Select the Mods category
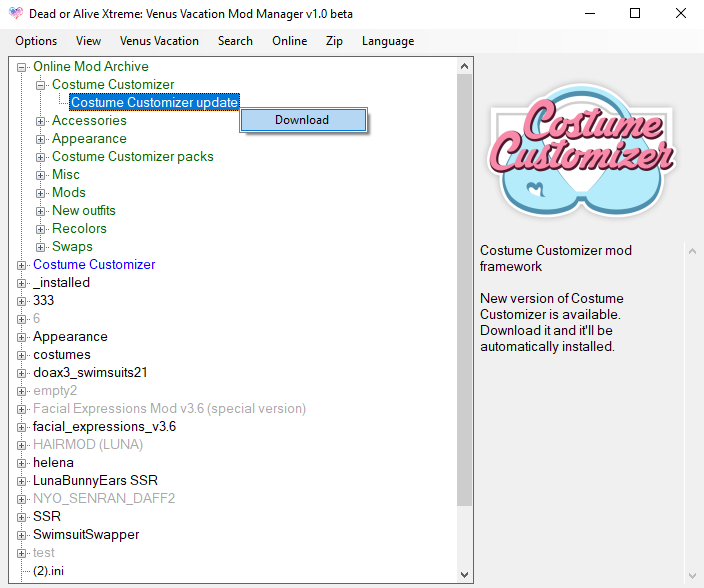704x588 pixels. tap(69, 192)
